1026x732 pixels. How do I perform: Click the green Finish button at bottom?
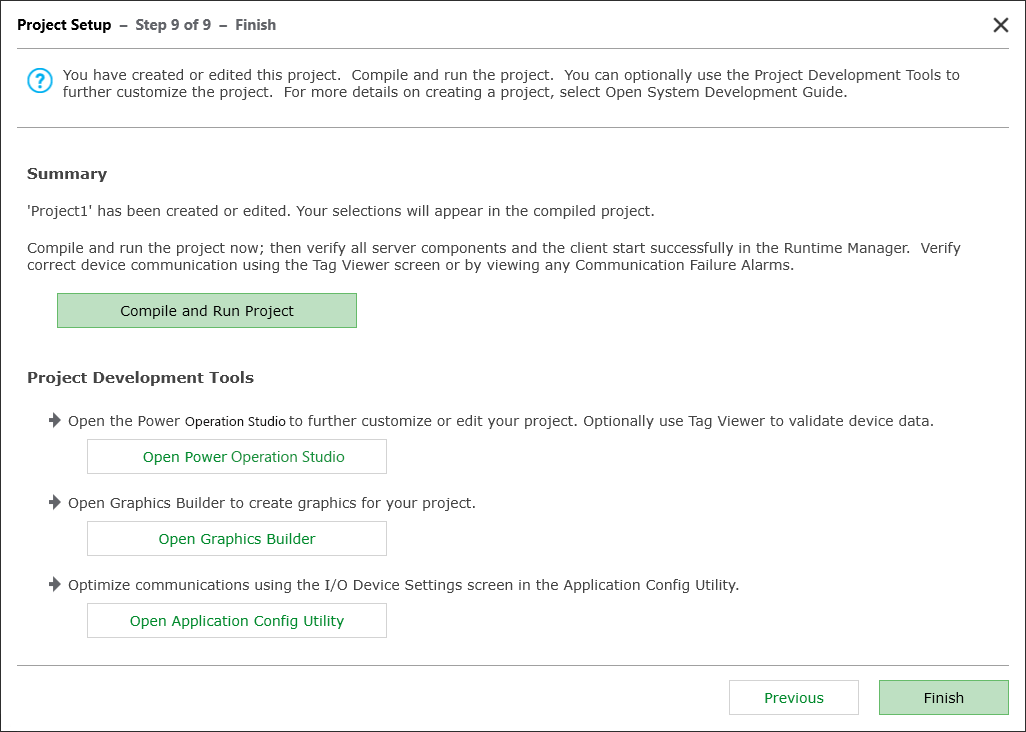coord(943,698)
